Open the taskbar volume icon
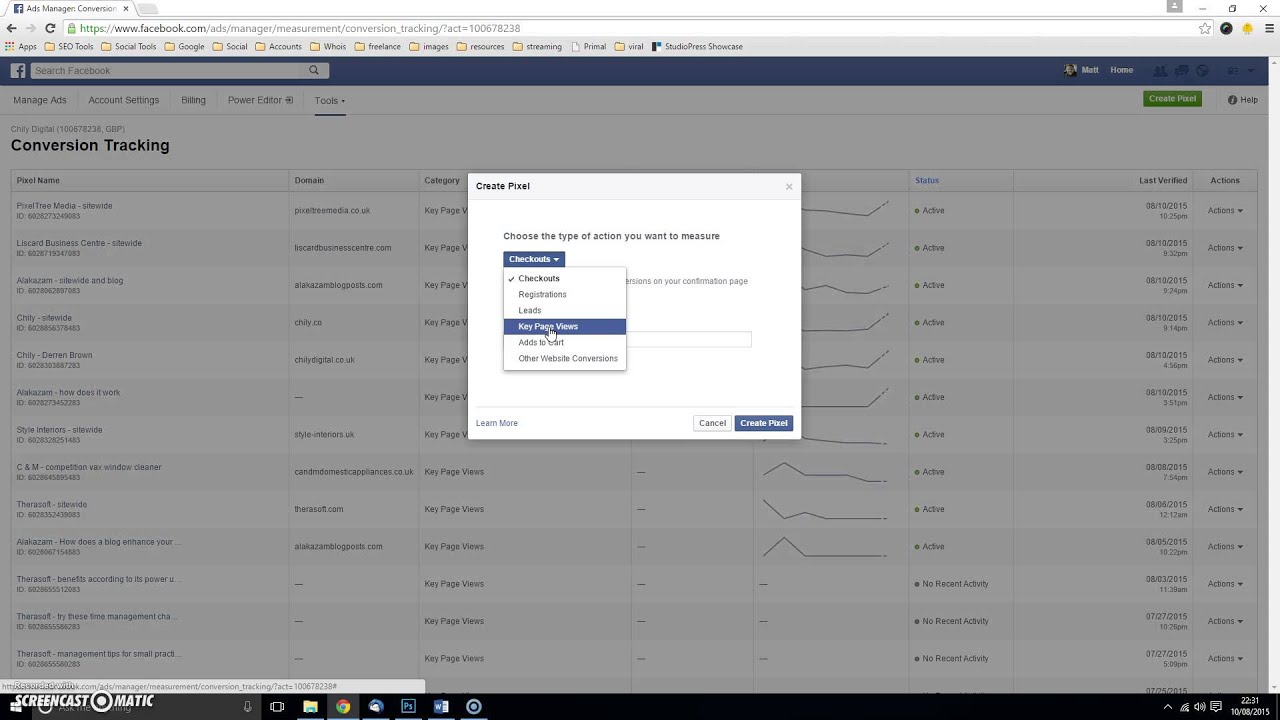Screen dimensions: 1280x720 (x=1199, y=707)
